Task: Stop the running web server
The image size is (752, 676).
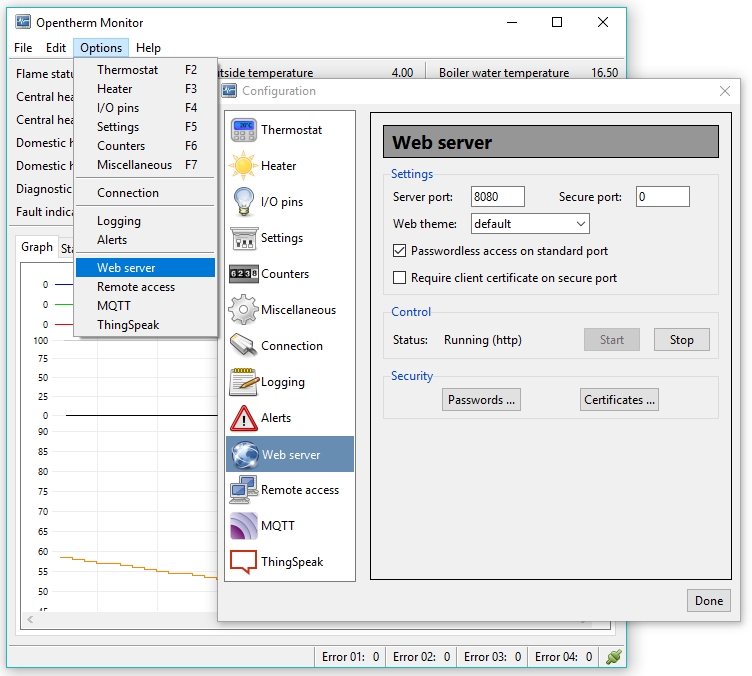Action: point(682,340)
